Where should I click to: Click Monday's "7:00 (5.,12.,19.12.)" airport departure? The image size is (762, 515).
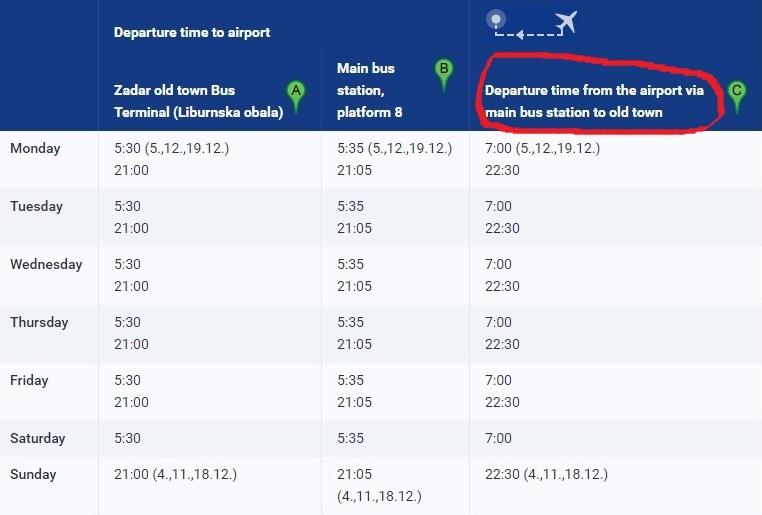pos(541,148)
